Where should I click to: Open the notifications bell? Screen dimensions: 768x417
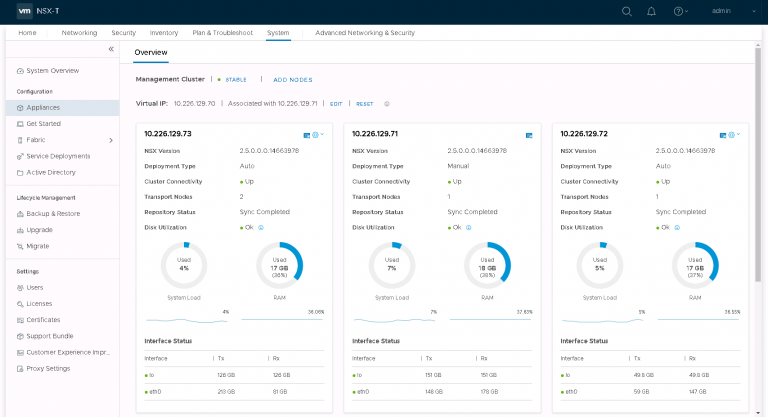(x=651, y=11)
